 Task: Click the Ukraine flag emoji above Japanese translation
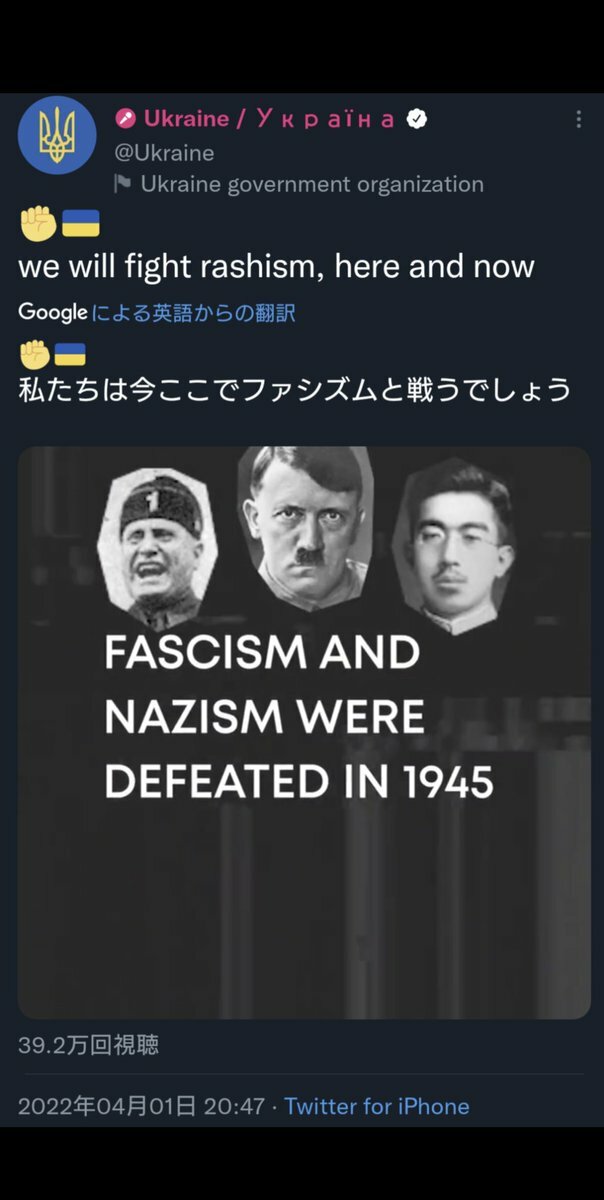pos(69,354)
